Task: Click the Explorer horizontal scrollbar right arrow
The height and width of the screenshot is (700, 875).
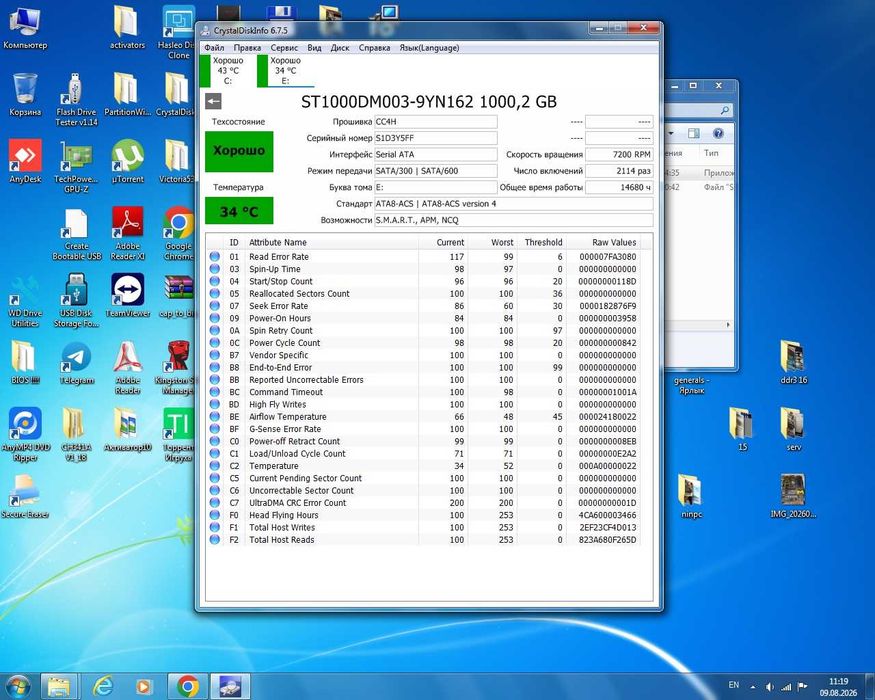Action: (728, 324)
